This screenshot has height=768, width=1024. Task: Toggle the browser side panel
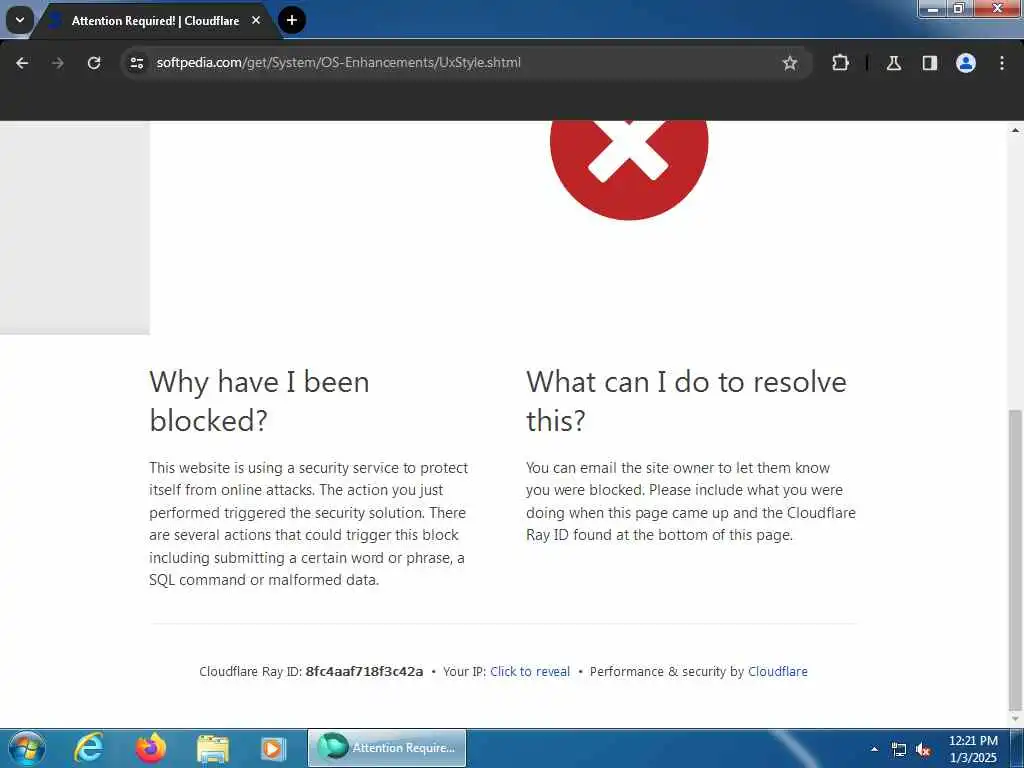(x=930, y=63)
